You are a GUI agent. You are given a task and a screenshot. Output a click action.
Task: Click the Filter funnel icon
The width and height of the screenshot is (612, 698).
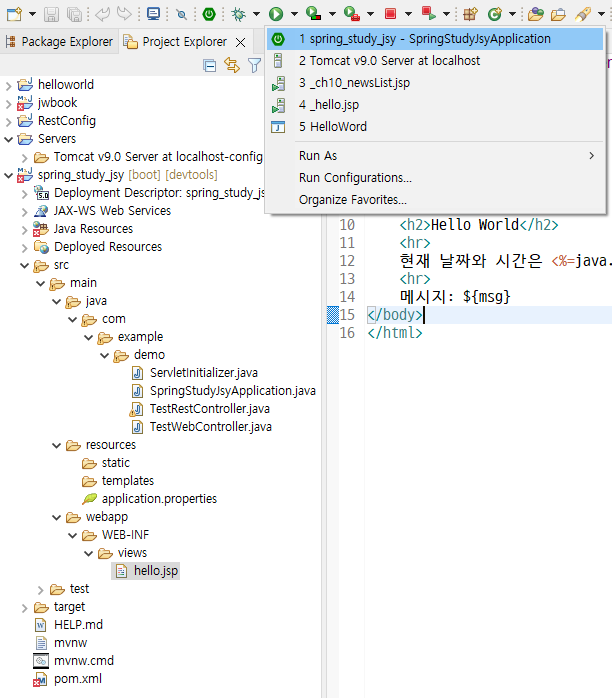tap(254, 66)
